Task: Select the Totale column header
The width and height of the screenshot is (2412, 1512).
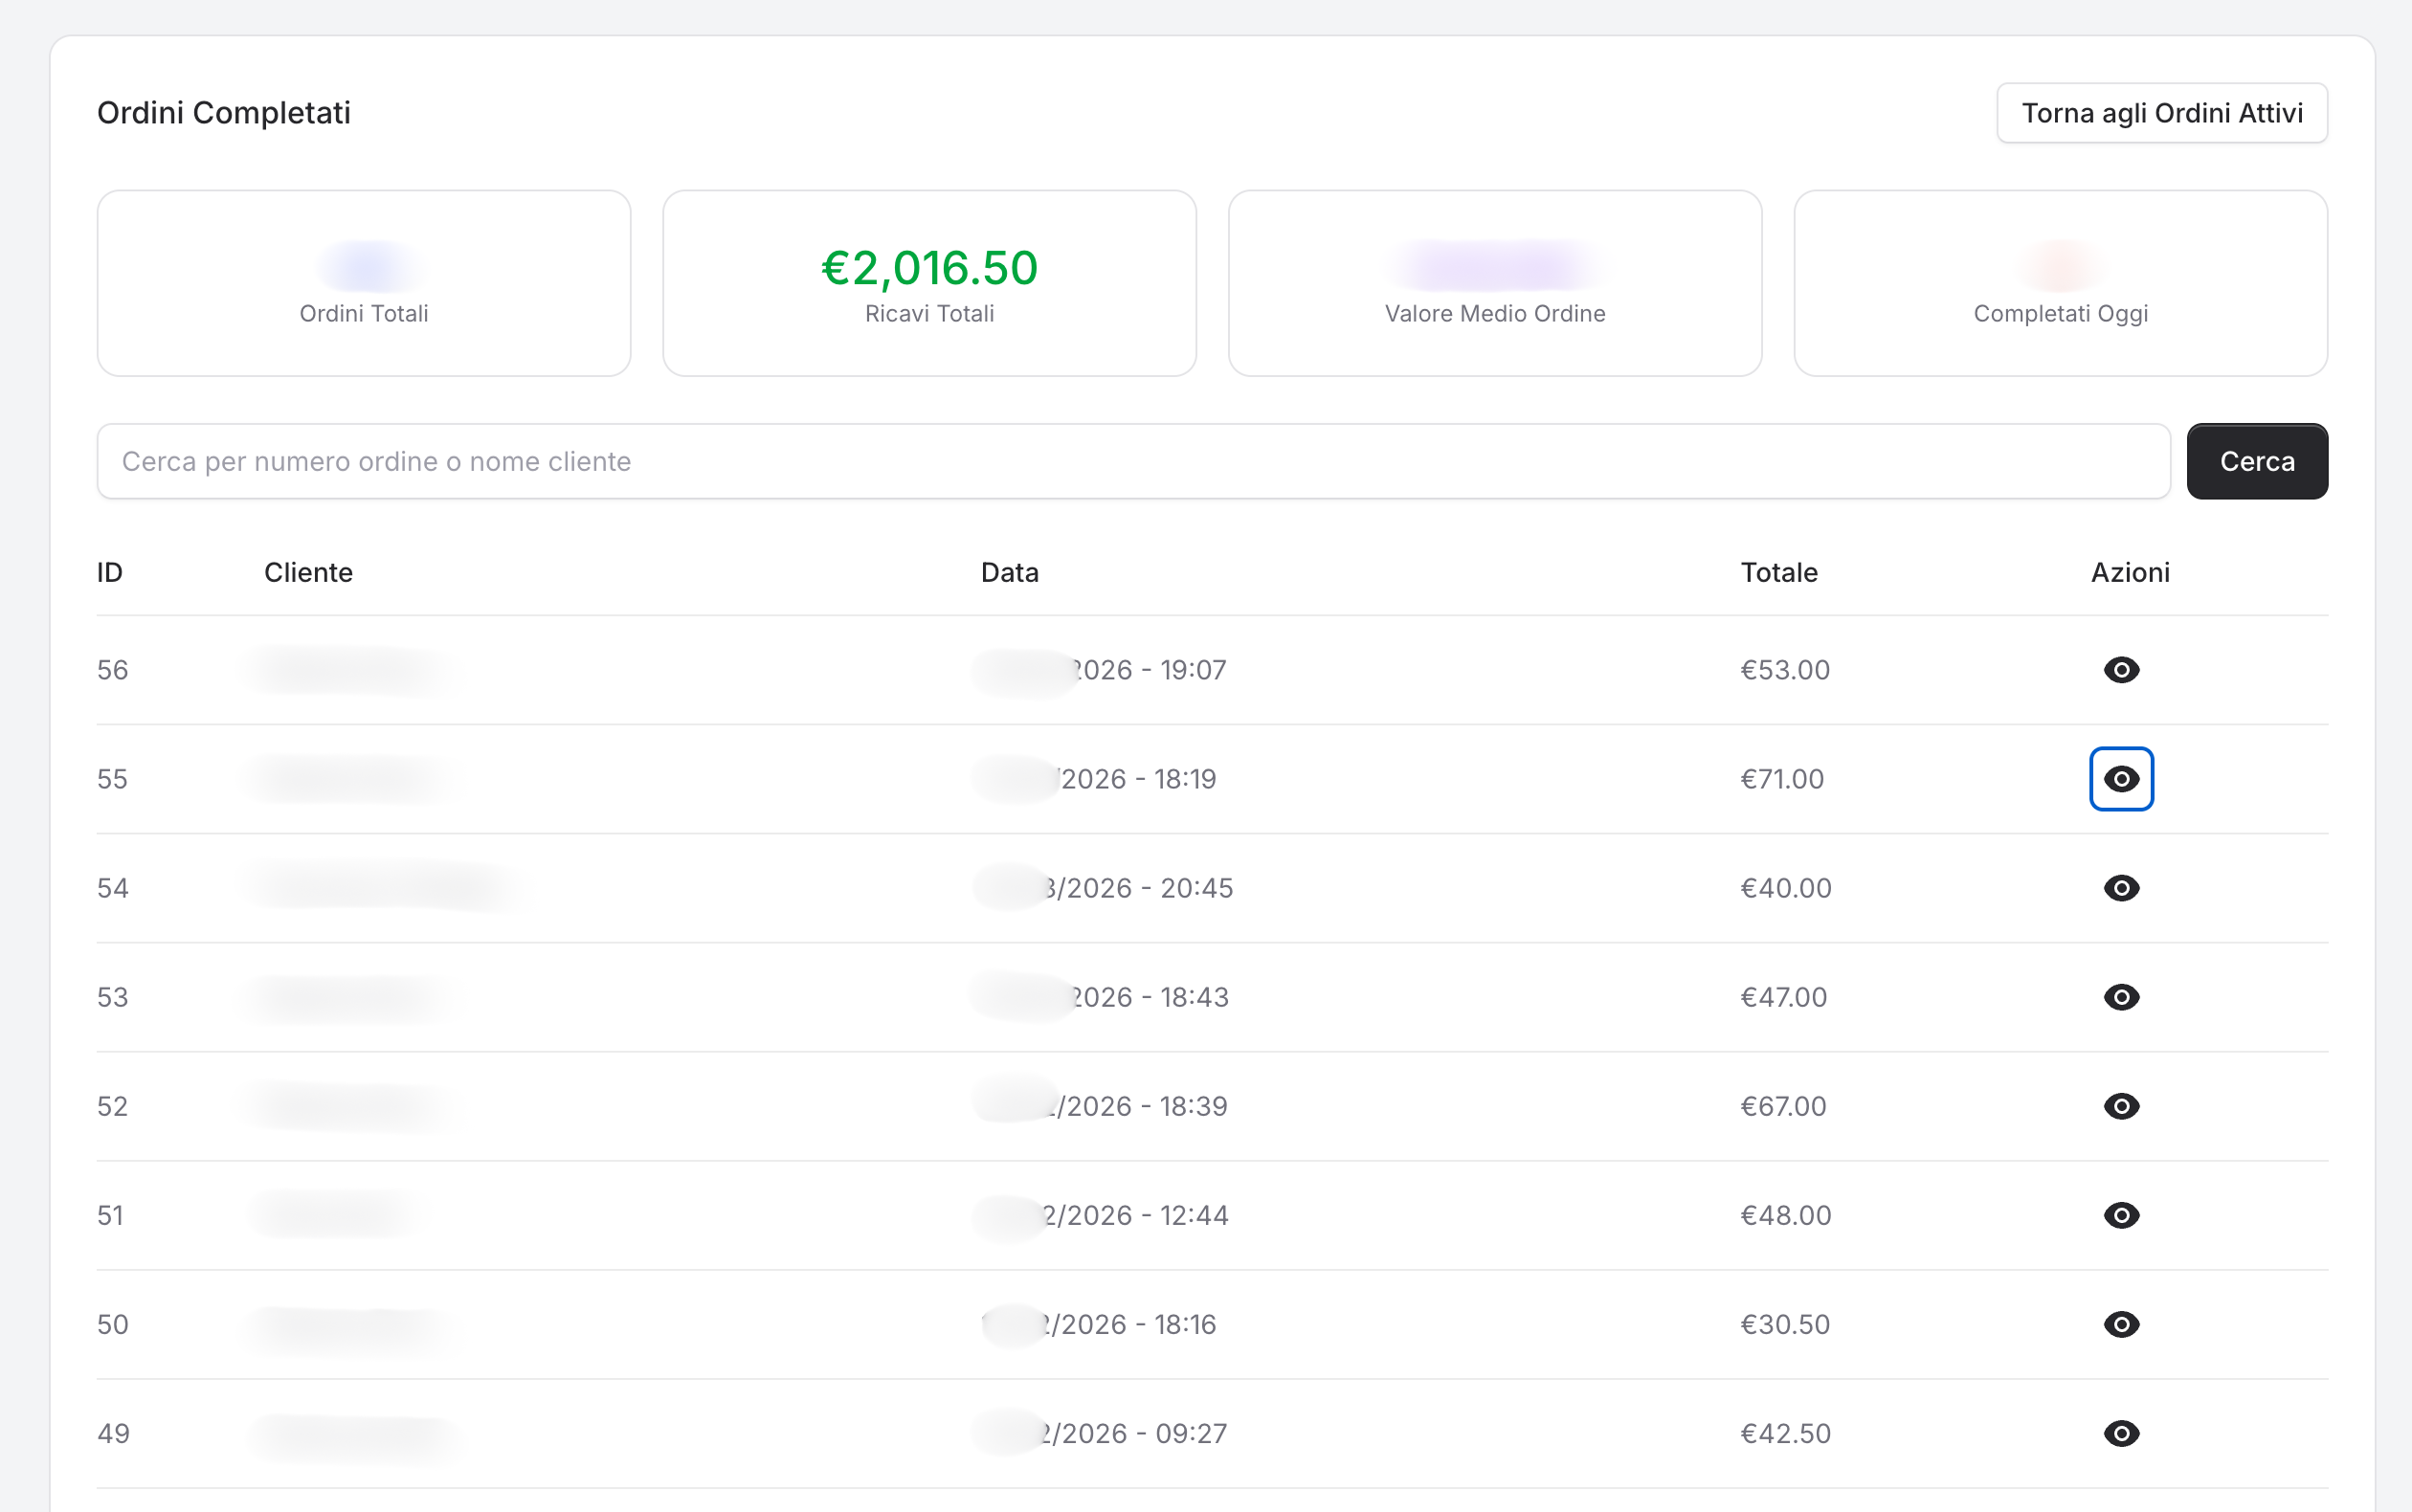Action: click(x=1778, y=572)
